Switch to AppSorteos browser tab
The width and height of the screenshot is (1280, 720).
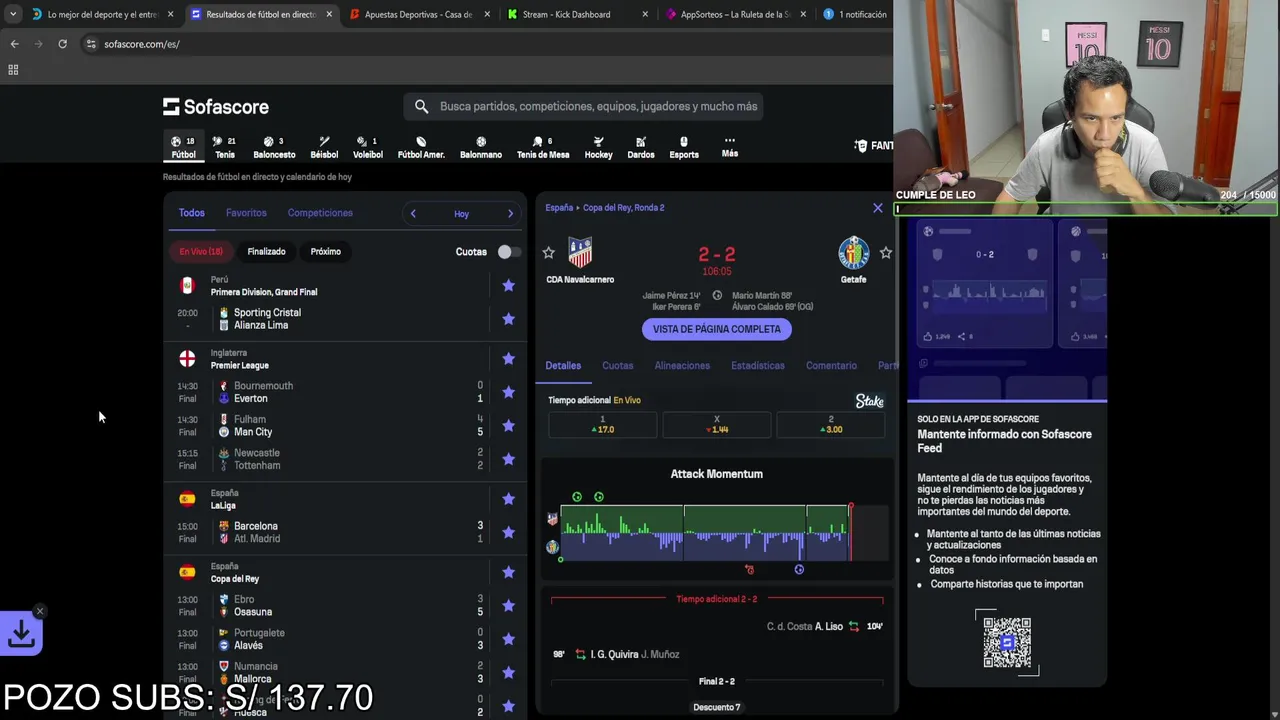[735, 14]
